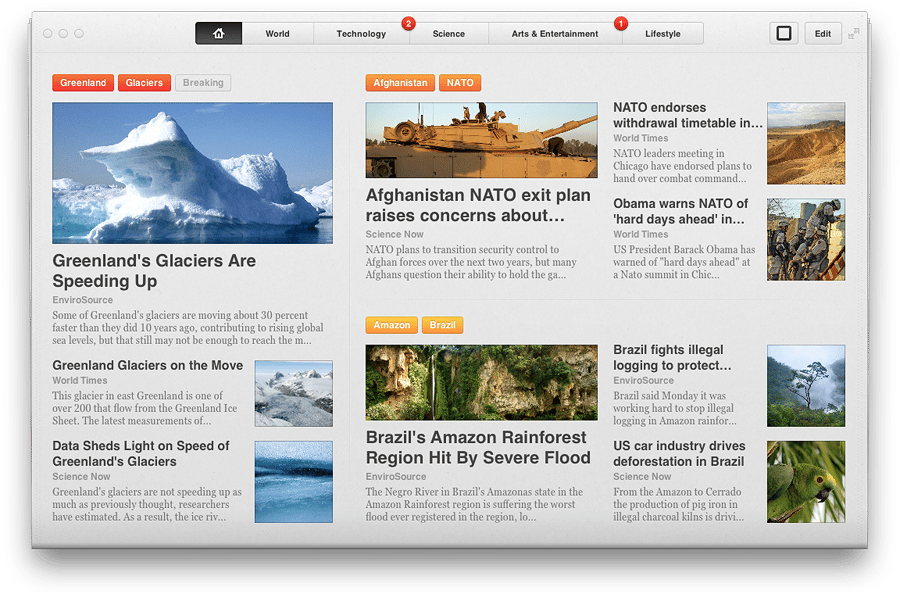Open the Technology tab
Viewport: 900px width, 594px height.
[361, 34]
